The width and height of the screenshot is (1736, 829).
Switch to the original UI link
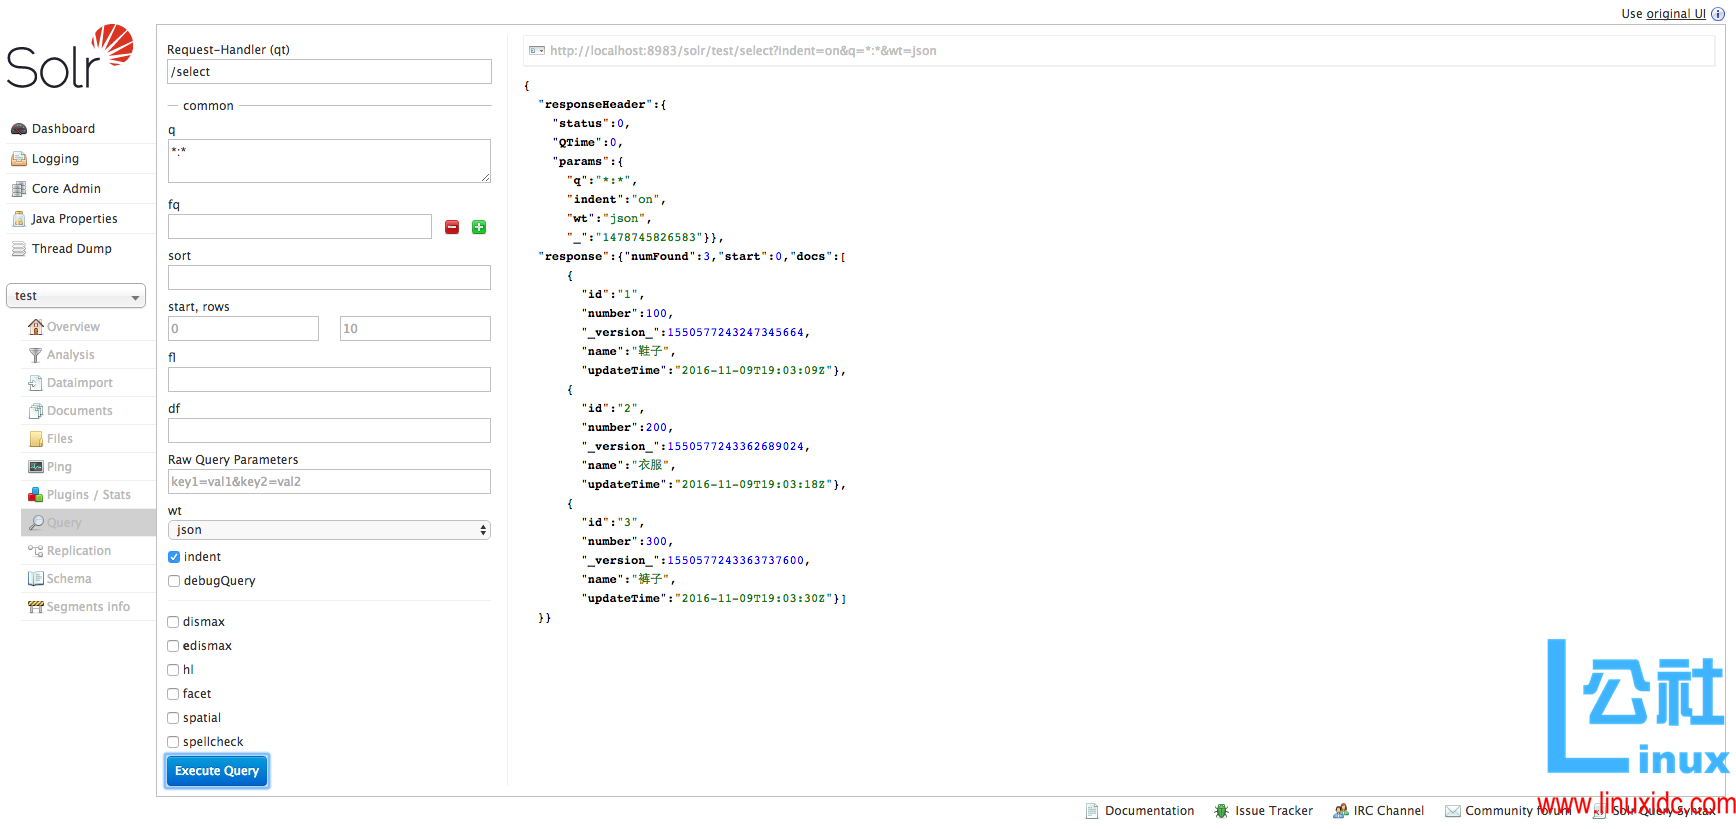pos(1676,14)
